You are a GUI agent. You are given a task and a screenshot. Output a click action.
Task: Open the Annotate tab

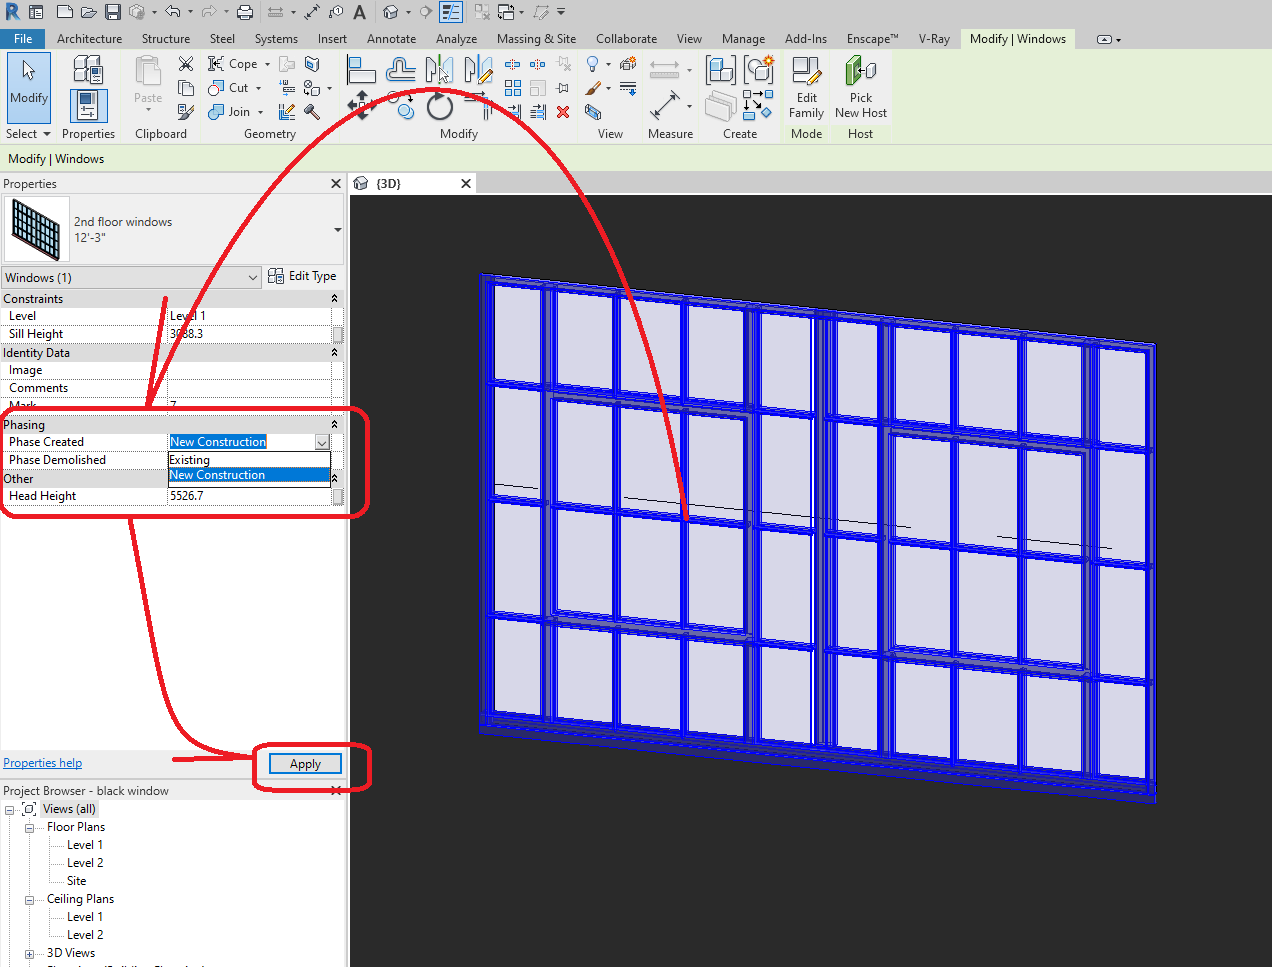tap(391, 39)
